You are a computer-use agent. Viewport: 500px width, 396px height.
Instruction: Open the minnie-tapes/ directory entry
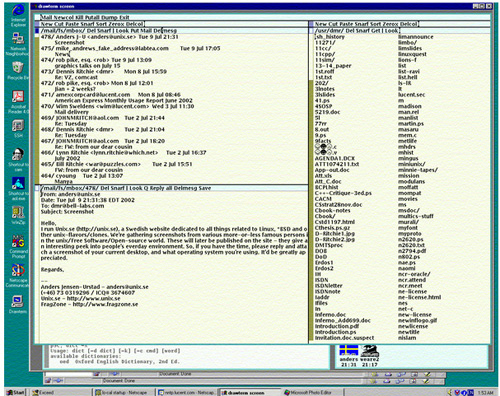tap(418, 170)
